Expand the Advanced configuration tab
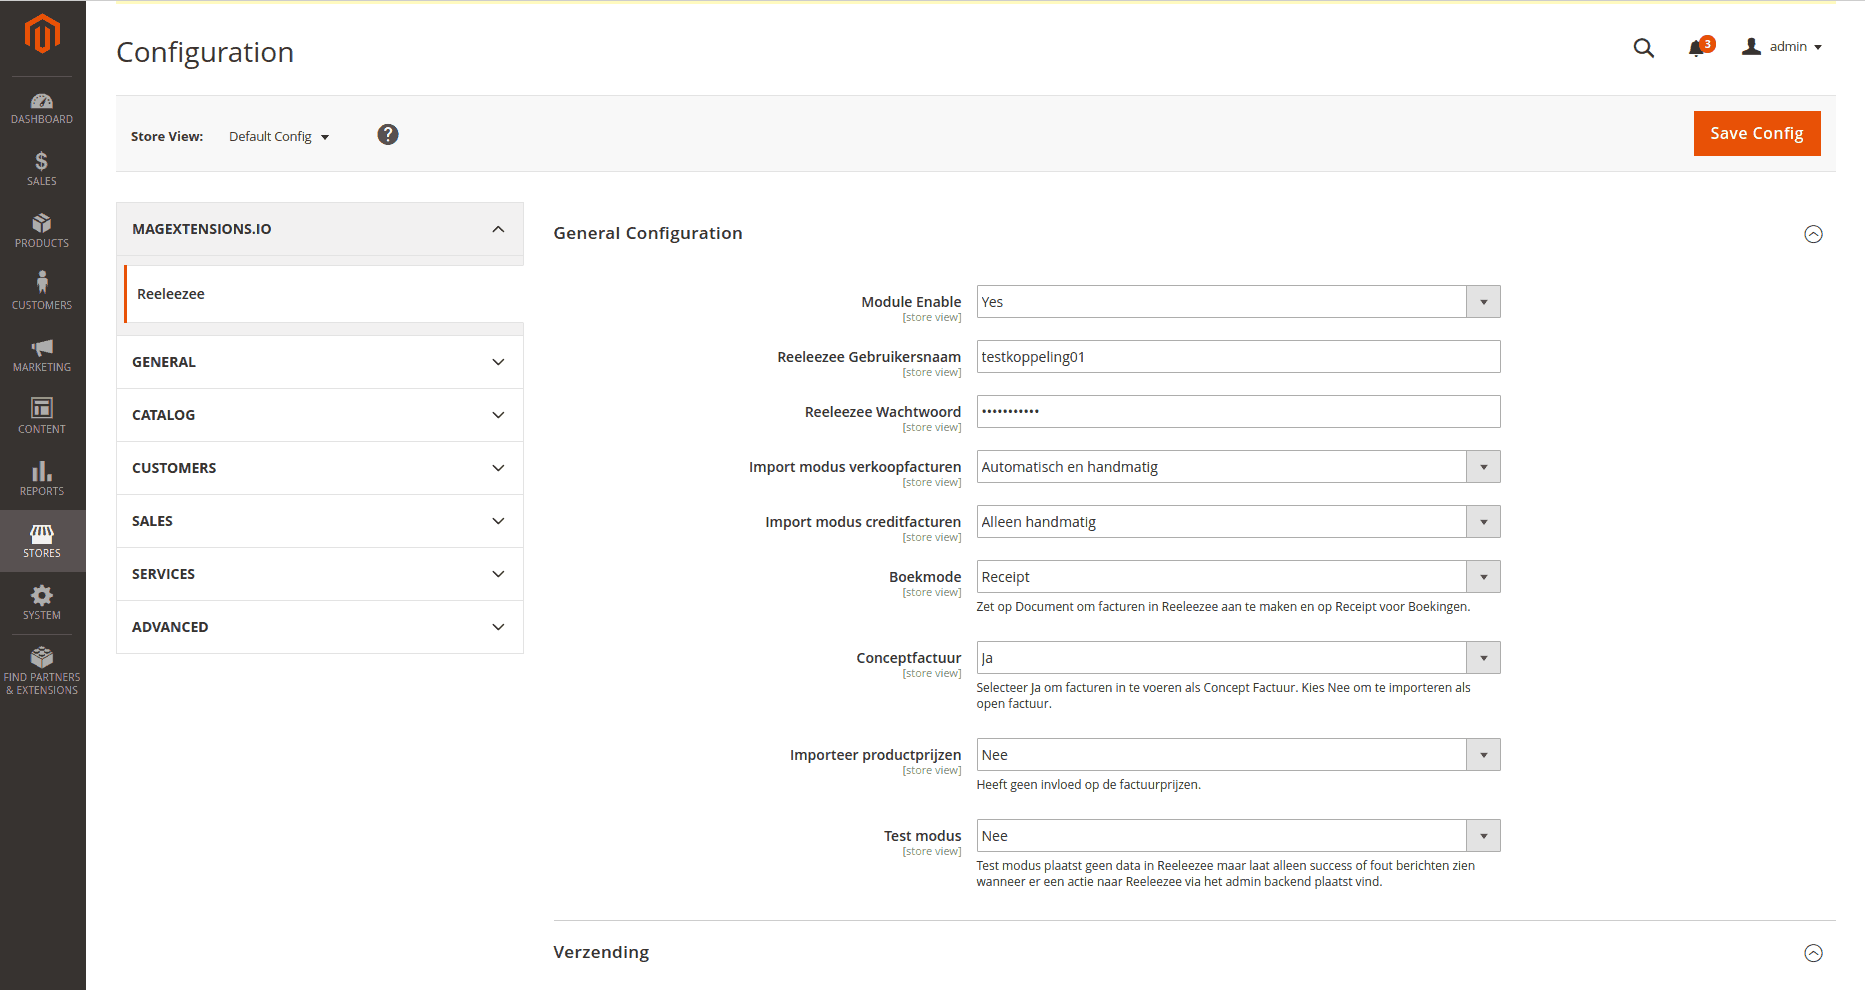The width and height of the screenshot is (1865, 990). (x=320, y=627)
